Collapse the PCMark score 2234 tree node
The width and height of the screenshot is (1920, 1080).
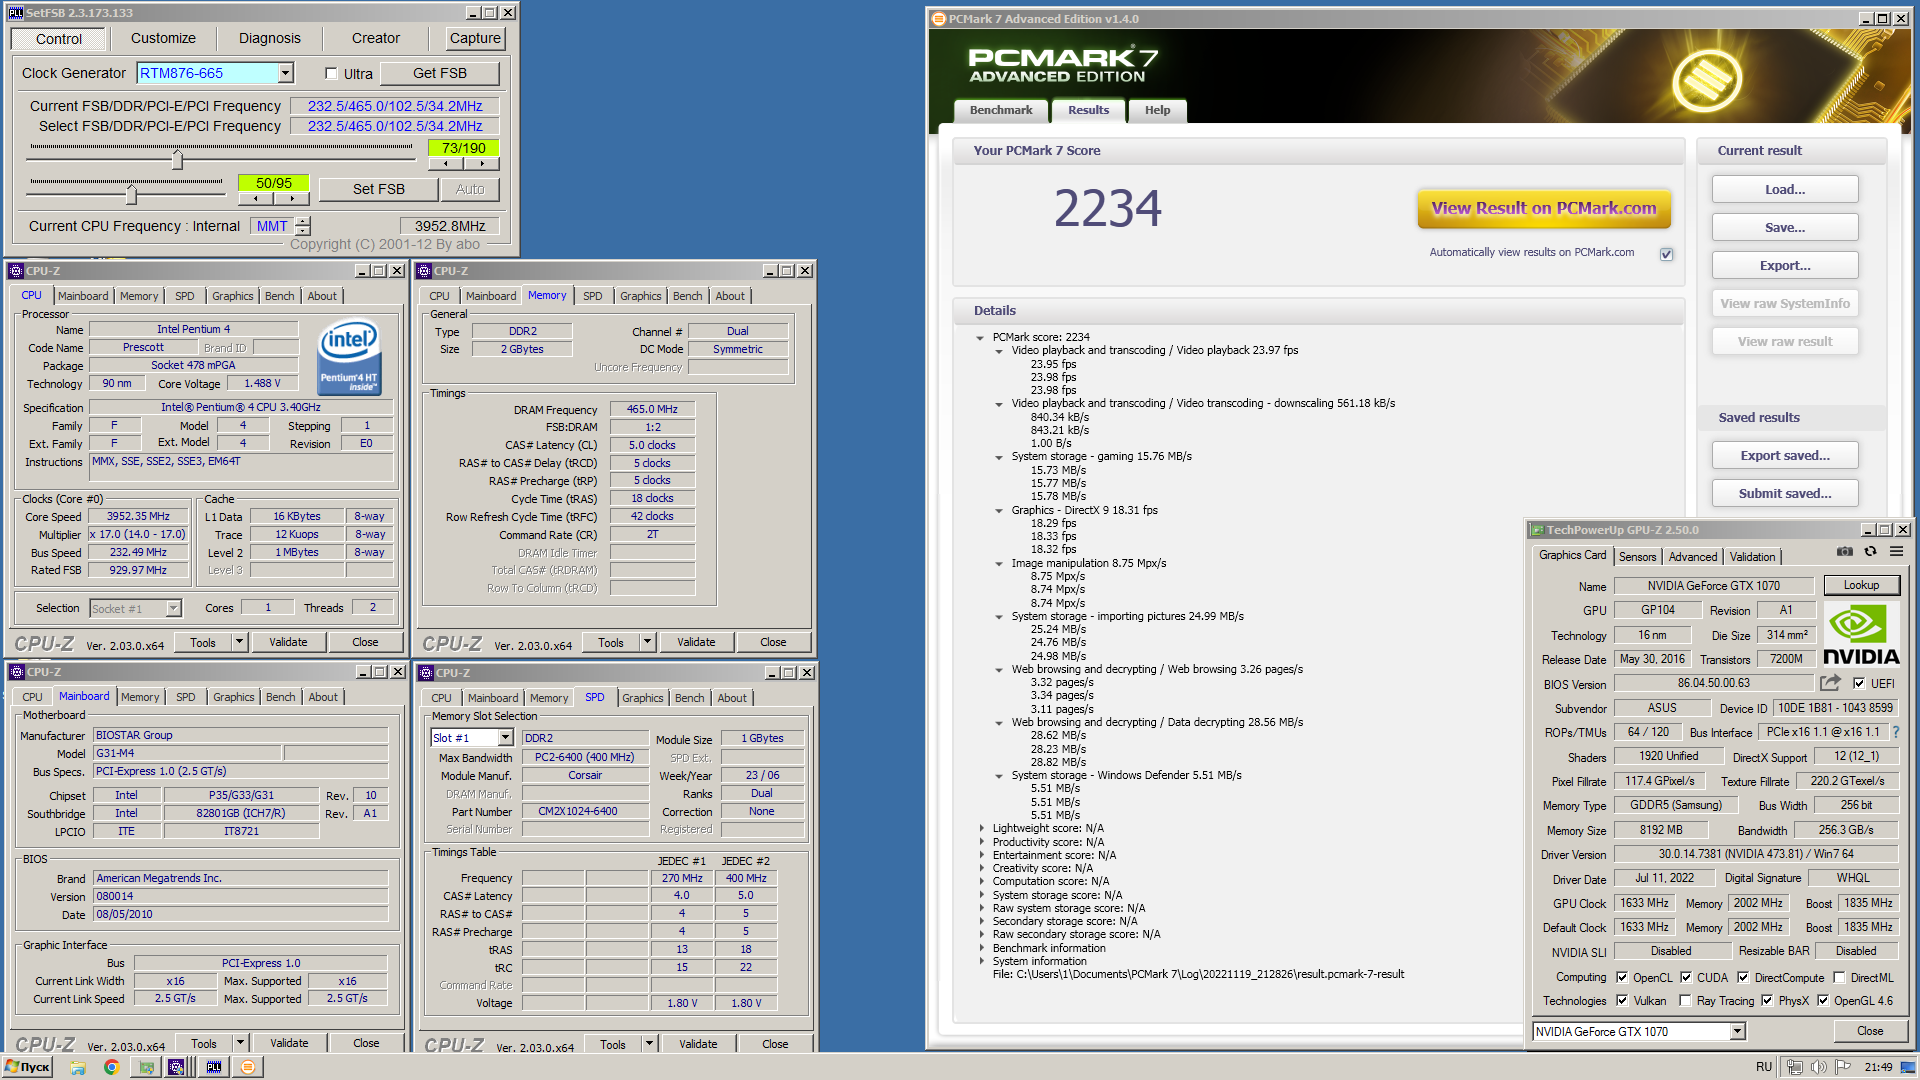click(x=980, y=338)
